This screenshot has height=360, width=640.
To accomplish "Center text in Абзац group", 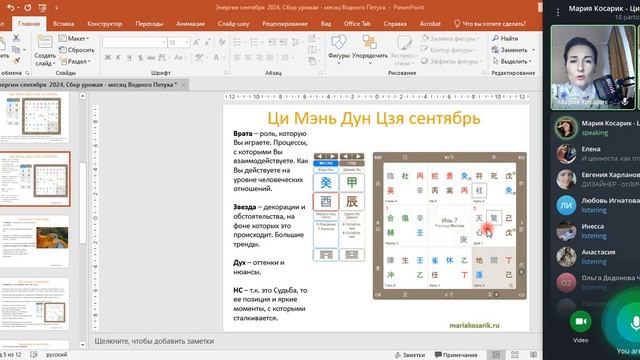I will [248, 58].
